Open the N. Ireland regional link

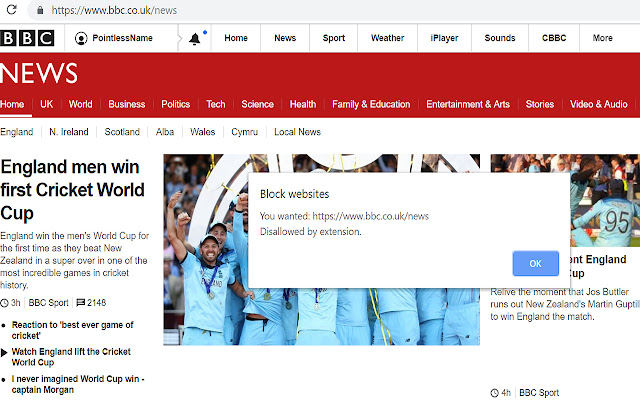pos(69,132)
